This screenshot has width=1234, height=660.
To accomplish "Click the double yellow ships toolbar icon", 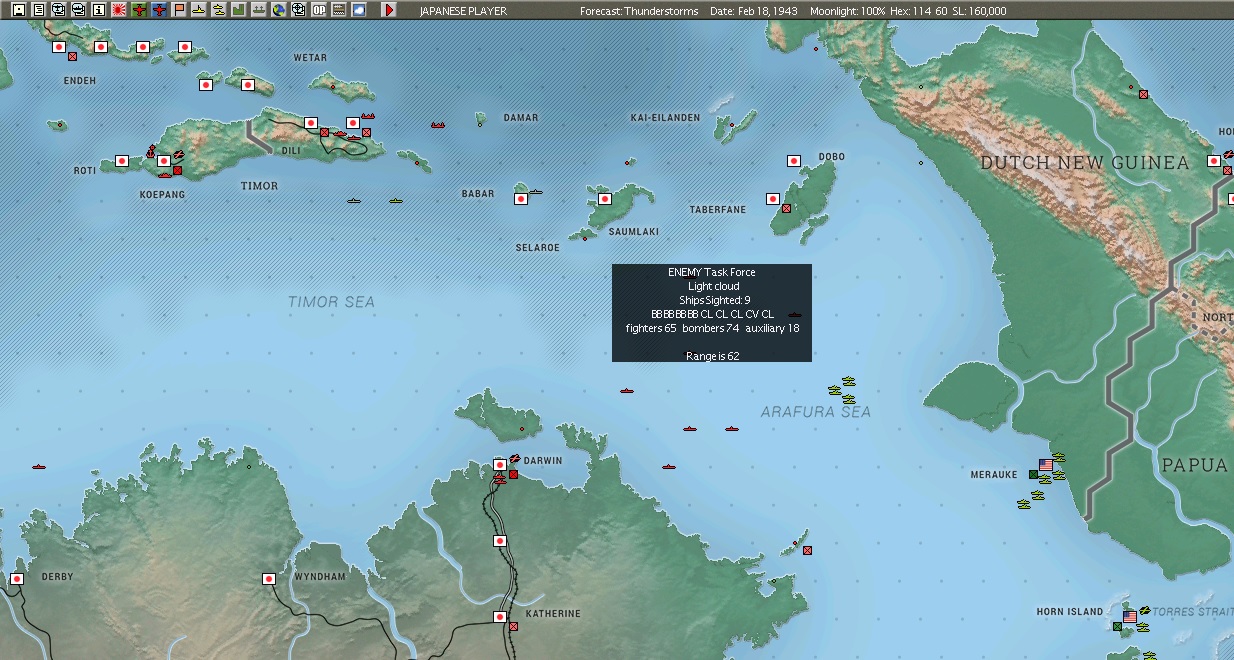I will [x=218, y=10].
